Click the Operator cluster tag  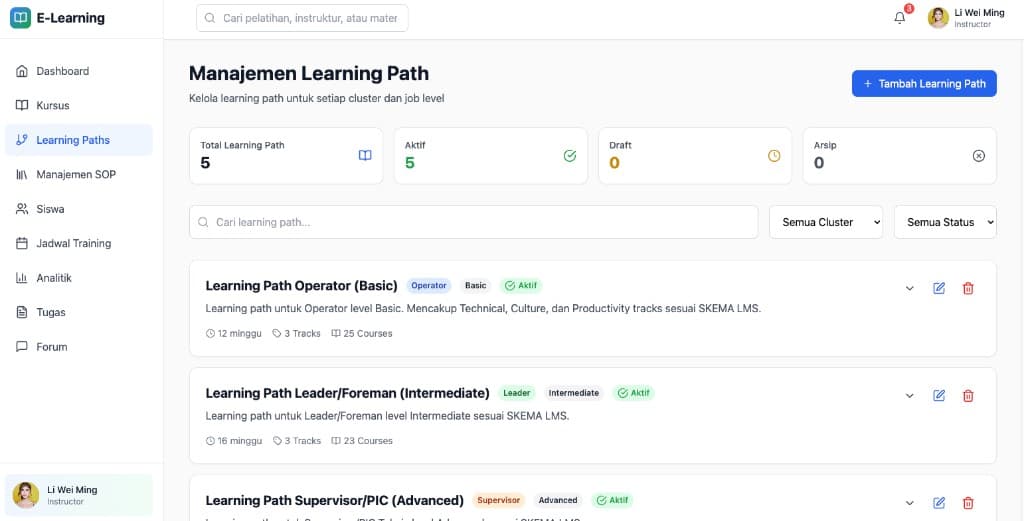[x=429, y=285]
